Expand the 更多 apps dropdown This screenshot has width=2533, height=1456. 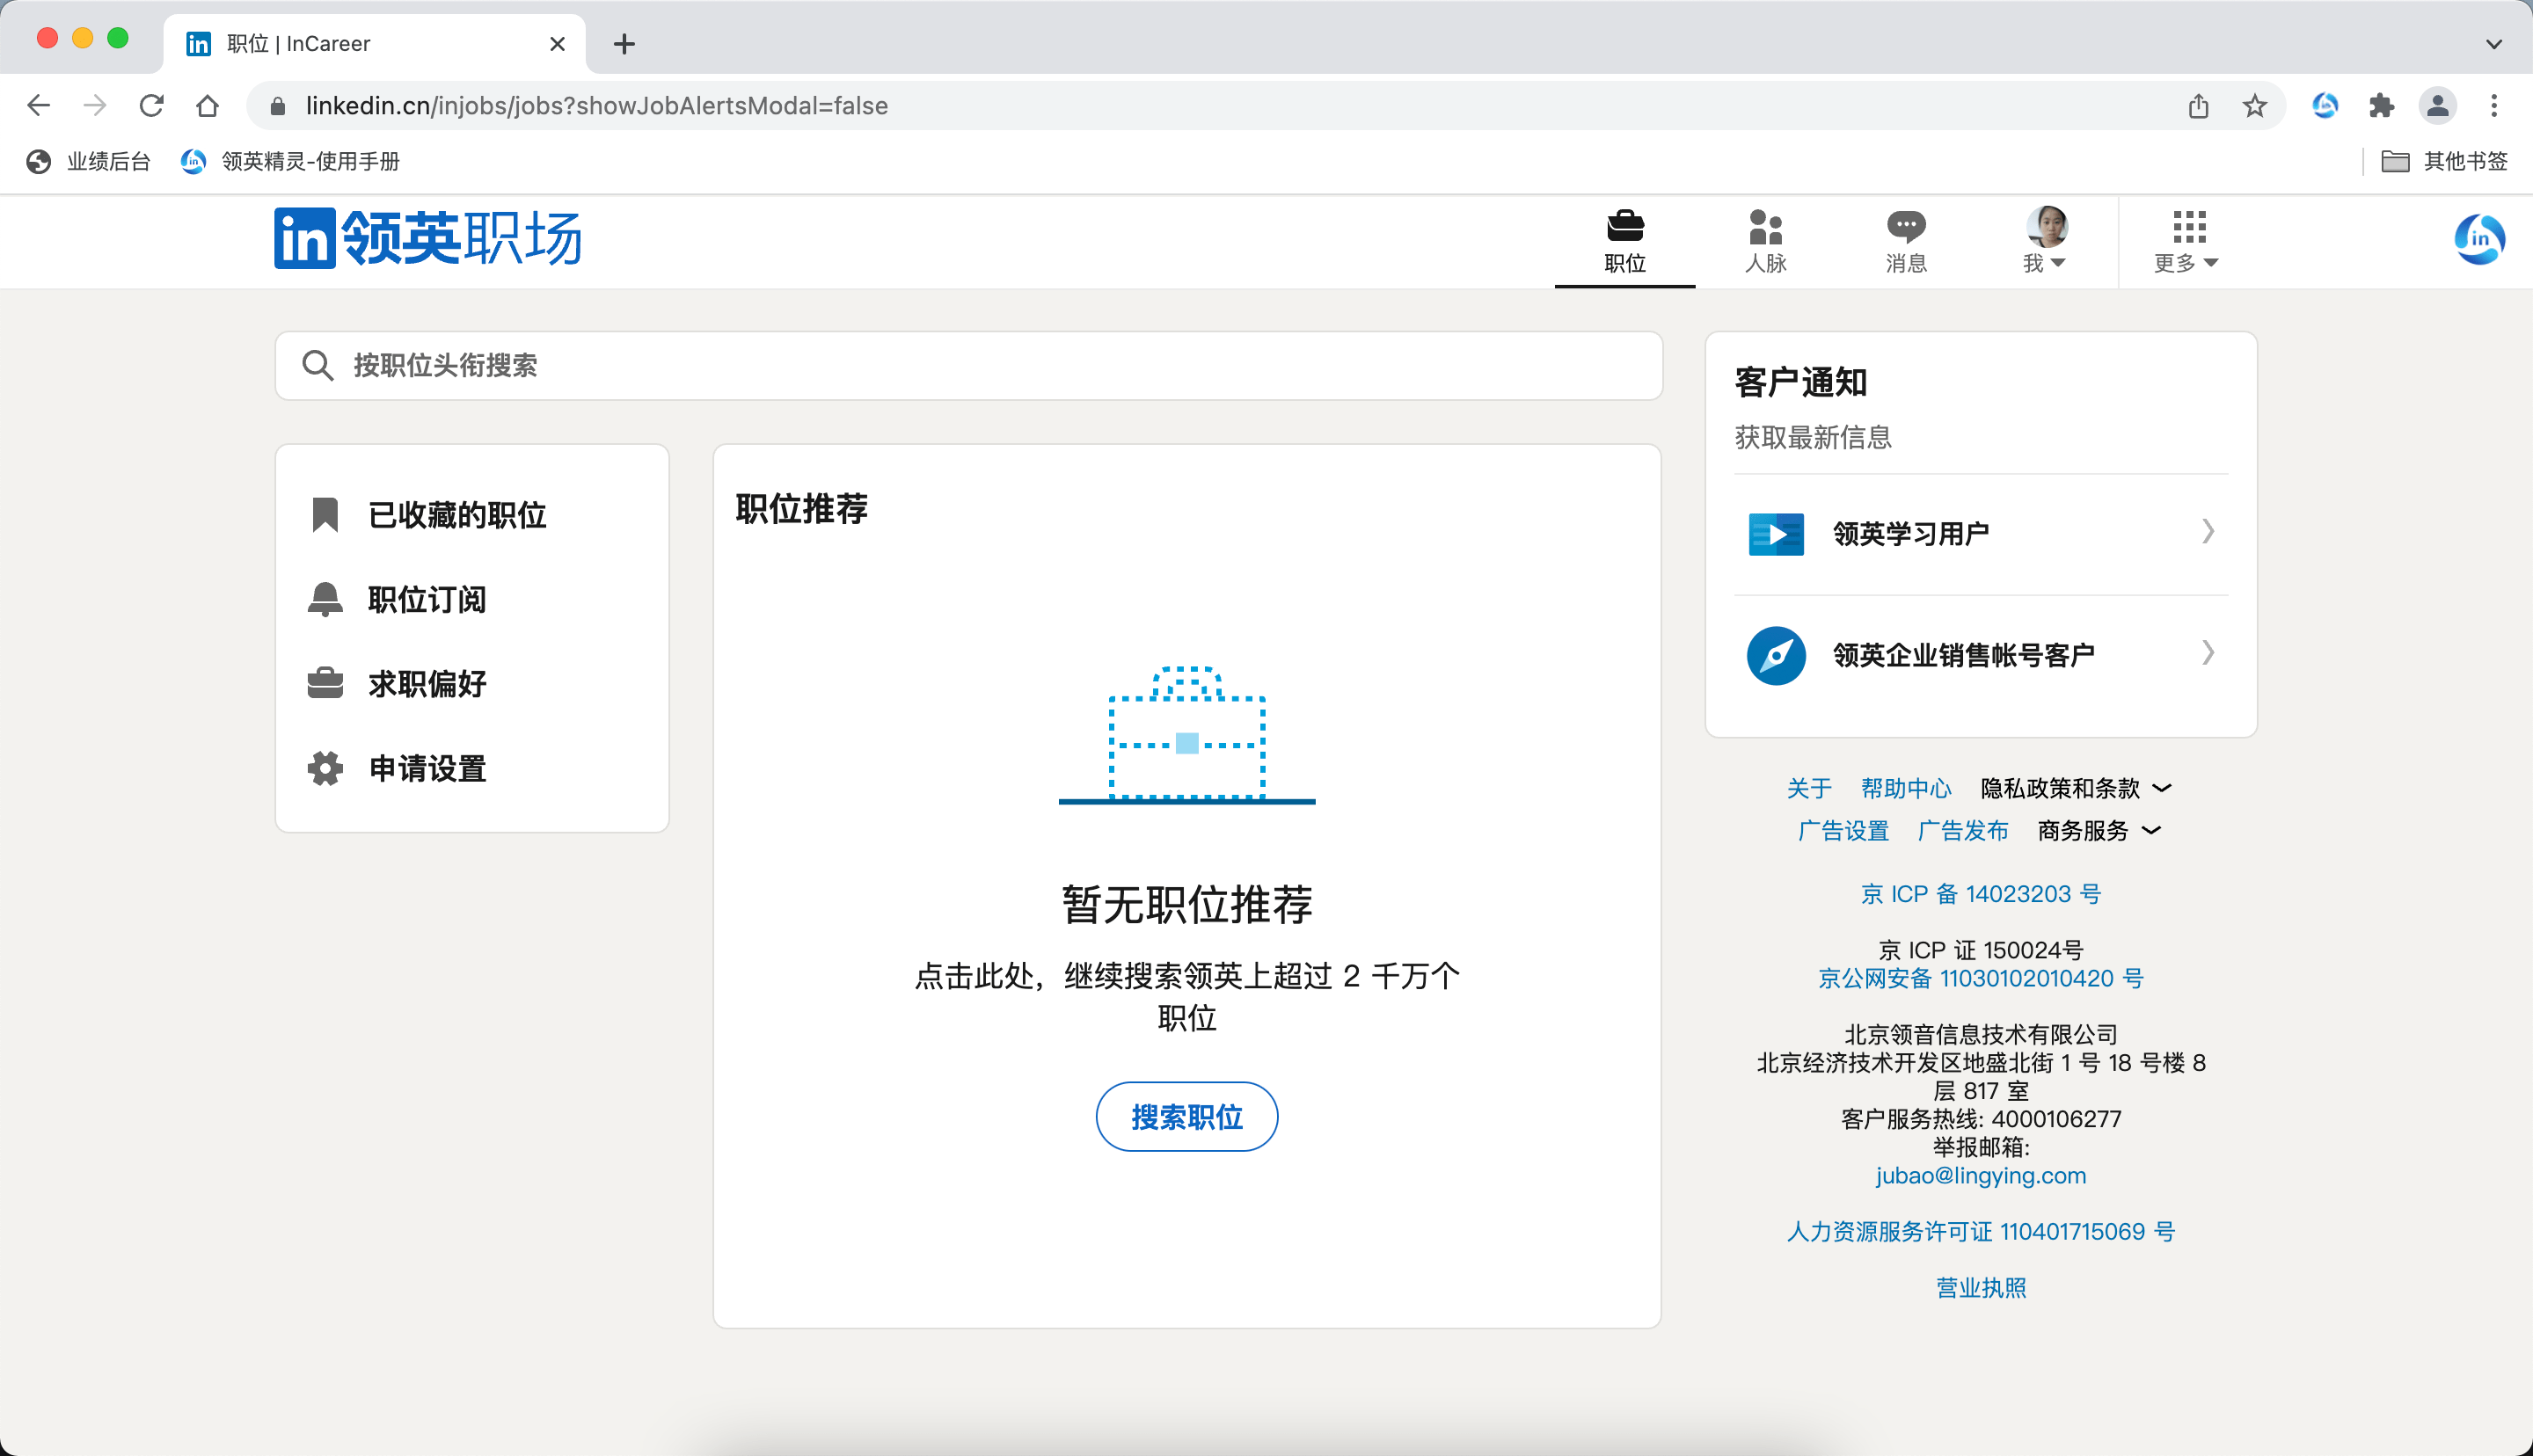(2187, 241)
